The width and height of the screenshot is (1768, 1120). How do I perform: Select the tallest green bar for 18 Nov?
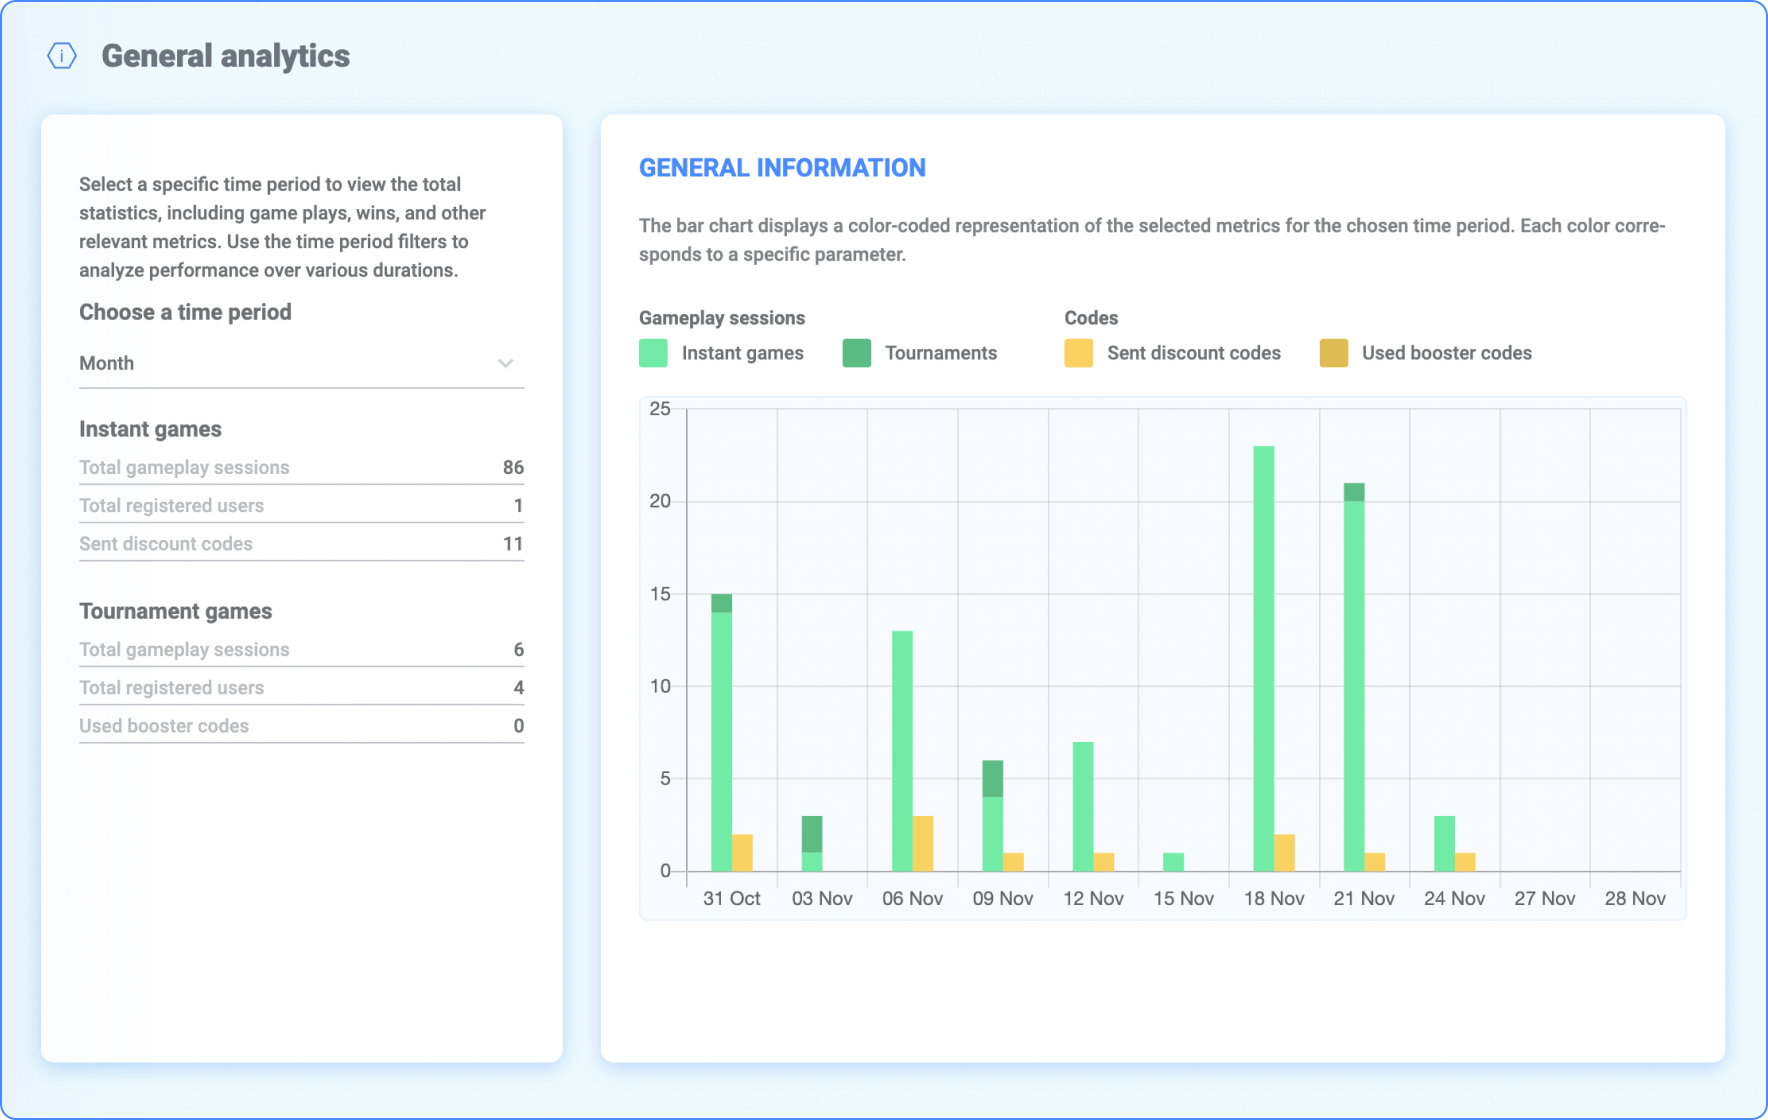click(x=1264, y=659)
